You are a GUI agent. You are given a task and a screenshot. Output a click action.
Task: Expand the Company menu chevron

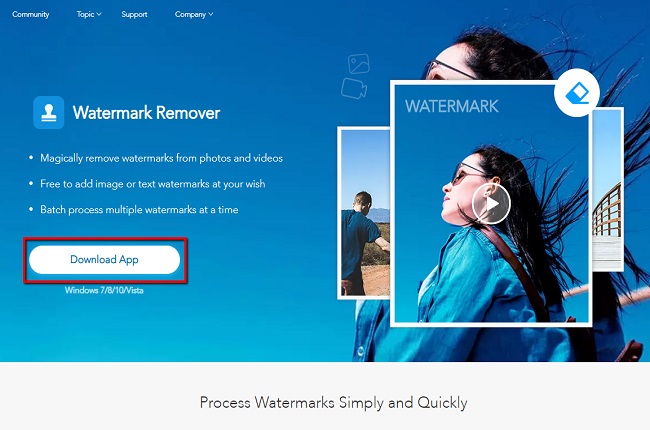click(x=211, y=14)
